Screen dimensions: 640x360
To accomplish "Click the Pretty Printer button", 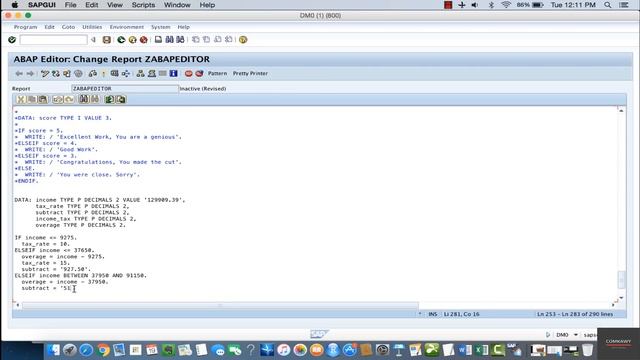I will pyautogui.click(x=250, y=73).
